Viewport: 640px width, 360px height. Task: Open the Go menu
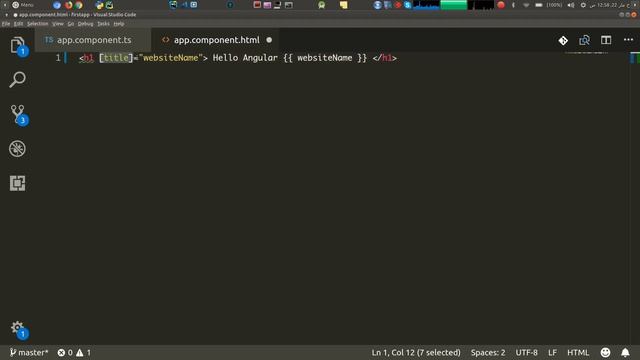pos(71,24)
